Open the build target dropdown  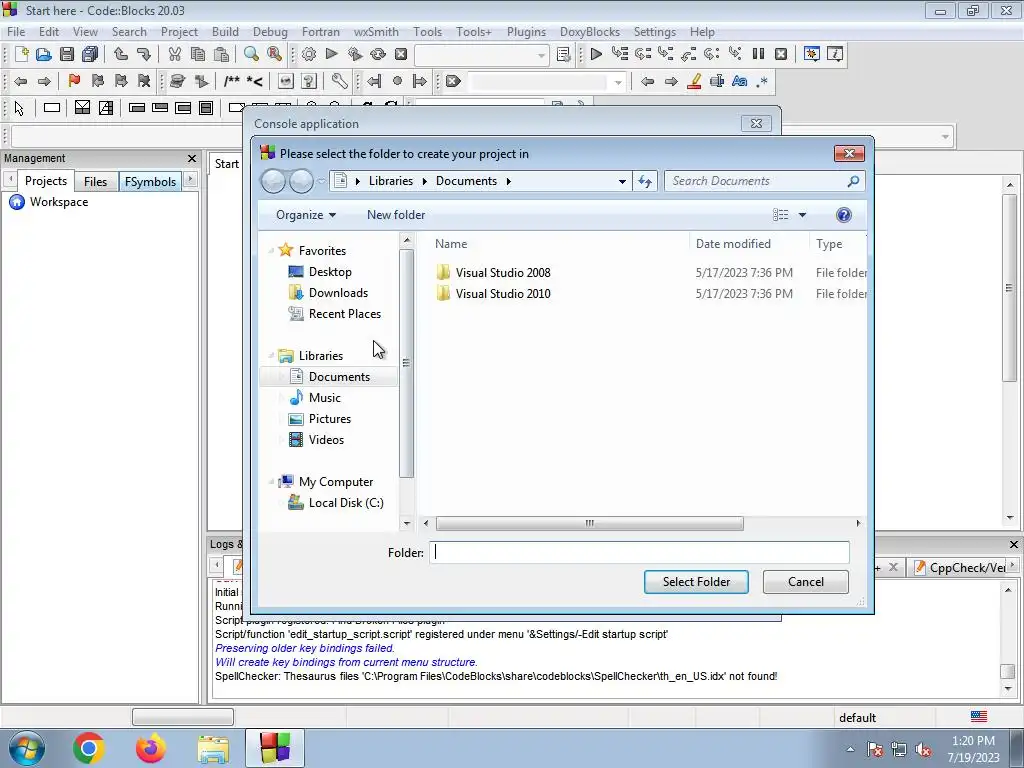[x=541, y=55]
